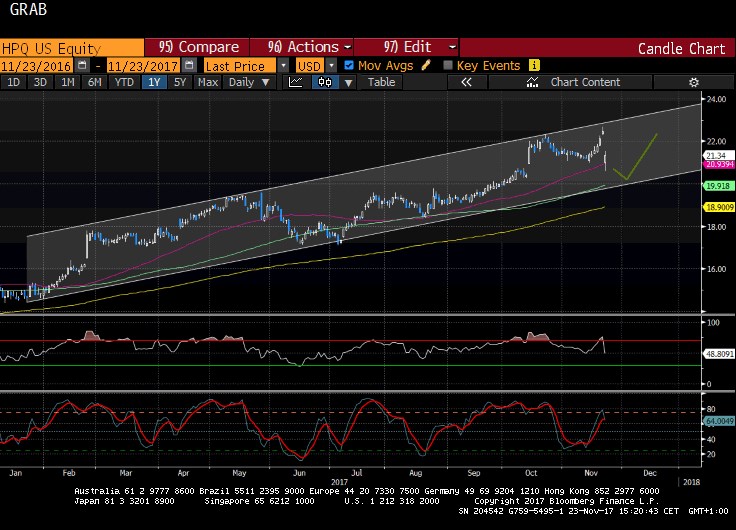Select the Last Price field
Screen dimensions: 736x530
[x=240, y=65]
